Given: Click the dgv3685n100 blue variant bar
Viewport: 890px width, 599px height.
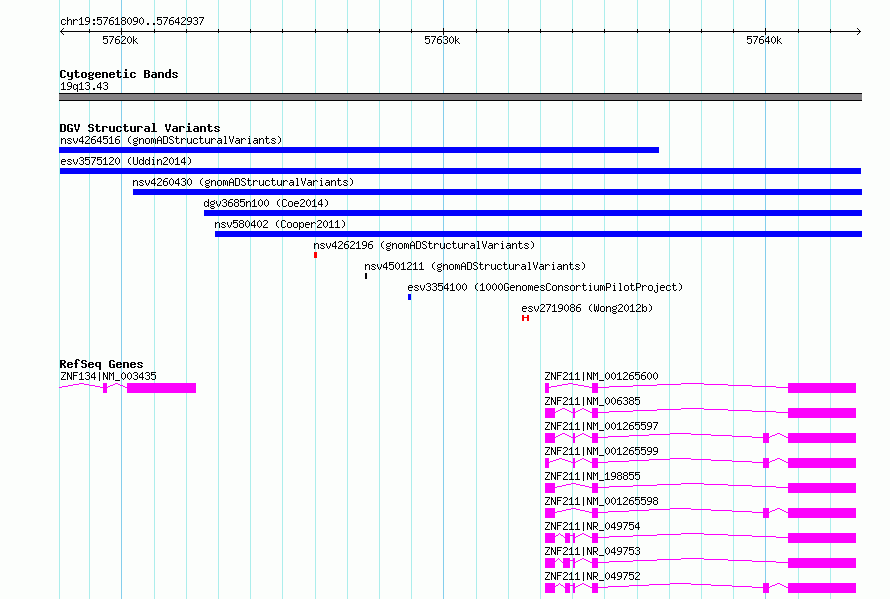Looking at the screenshot, I should tap(533, 213).
